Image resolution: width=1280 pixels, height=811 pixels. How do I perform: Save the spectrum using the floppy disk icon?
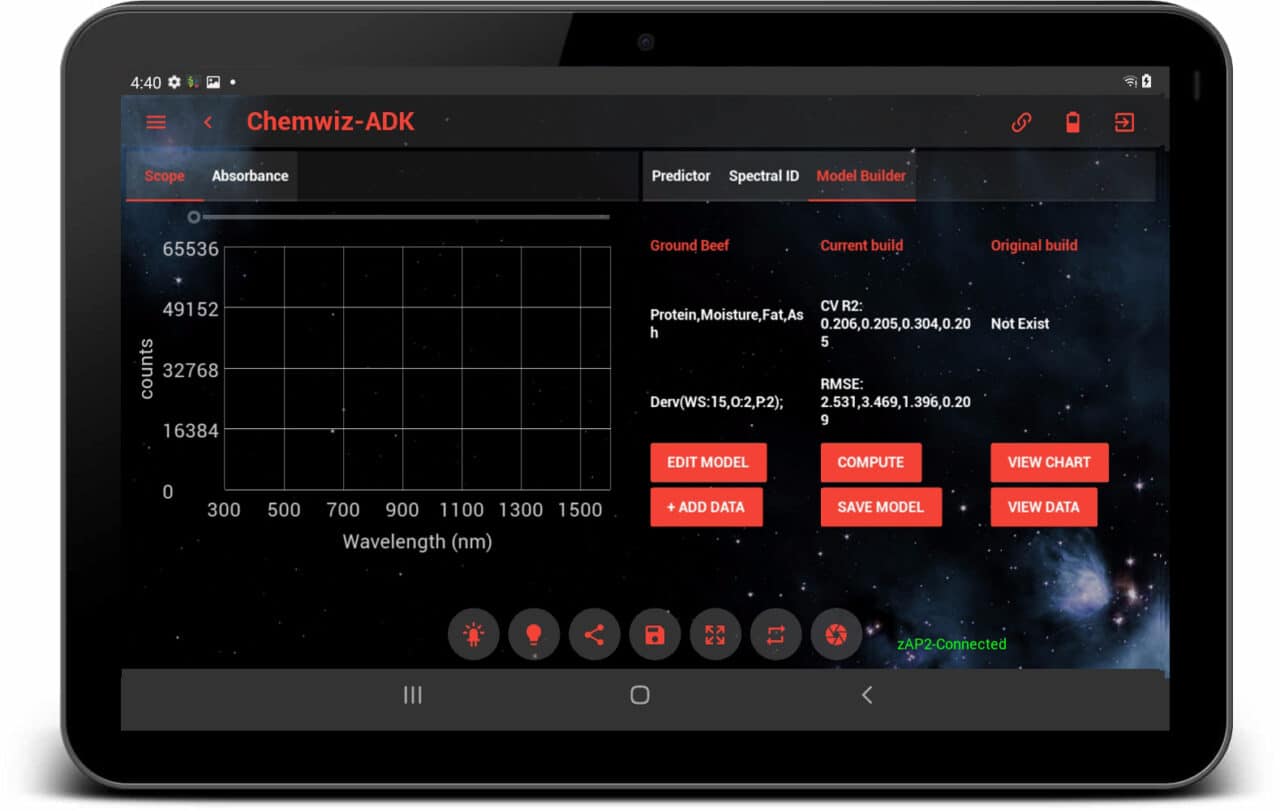pos(655,634)
